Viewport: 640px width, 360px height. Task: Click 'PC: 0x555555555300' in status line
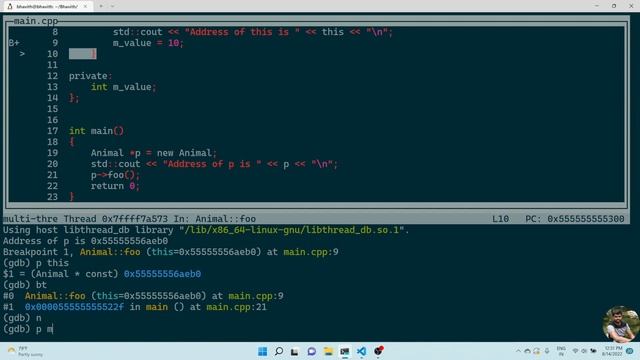pos(575,219)
